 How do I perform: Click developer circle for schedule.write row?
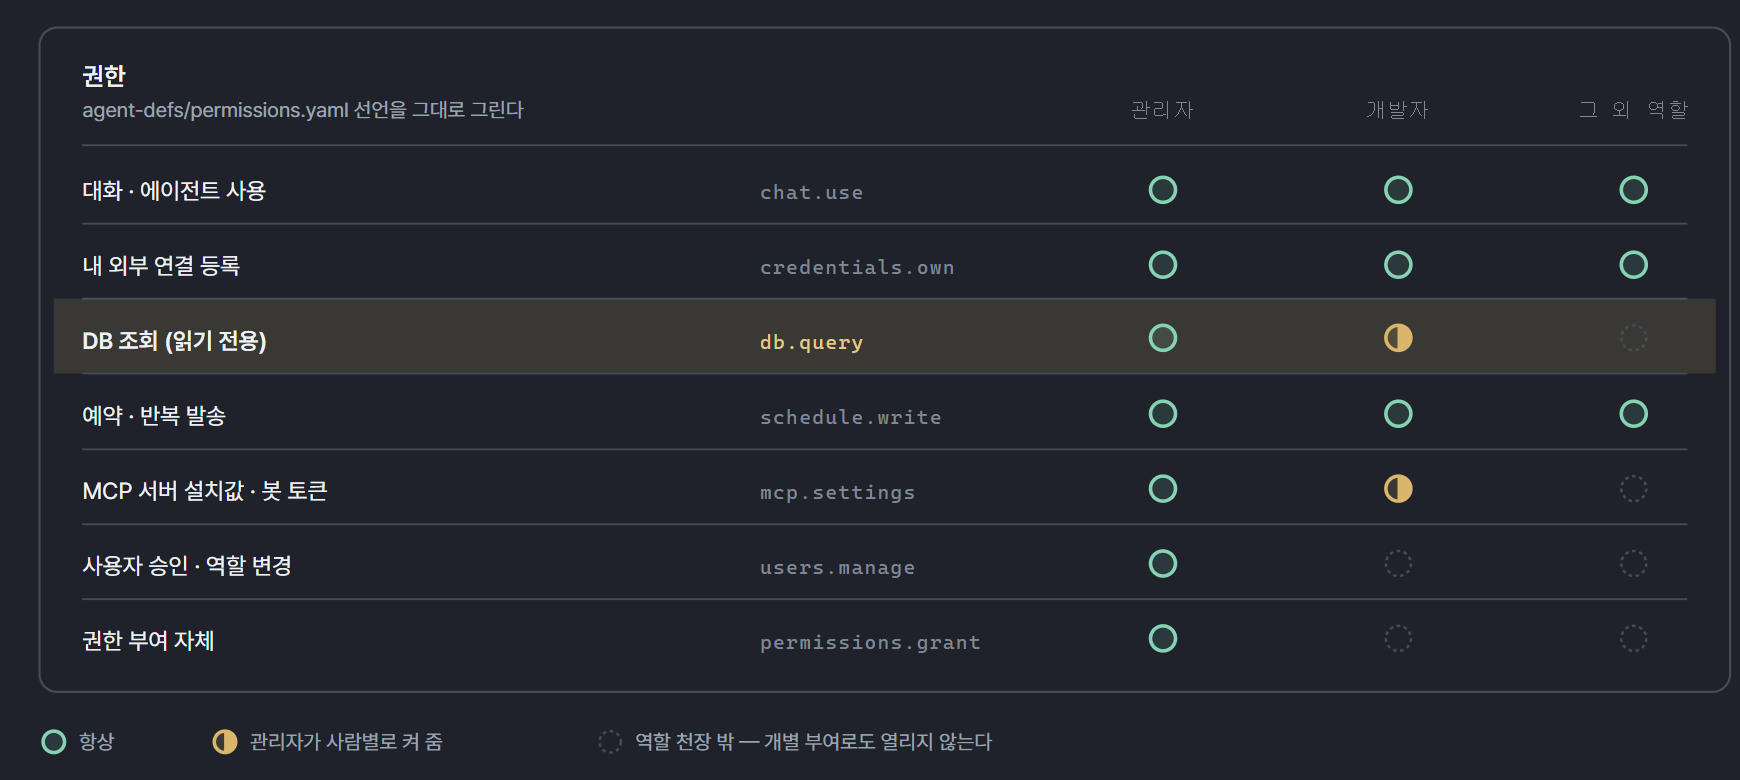pos(1398,414)
